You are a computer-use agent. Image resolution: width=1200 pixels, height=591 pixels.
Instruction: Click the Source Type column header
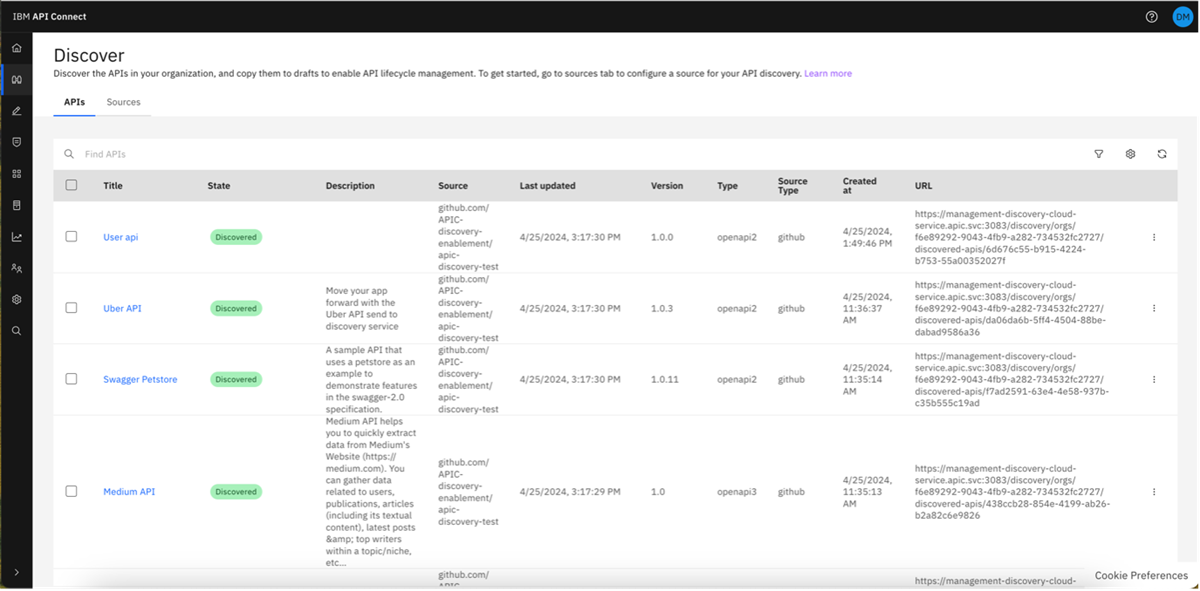coord(793,186)
